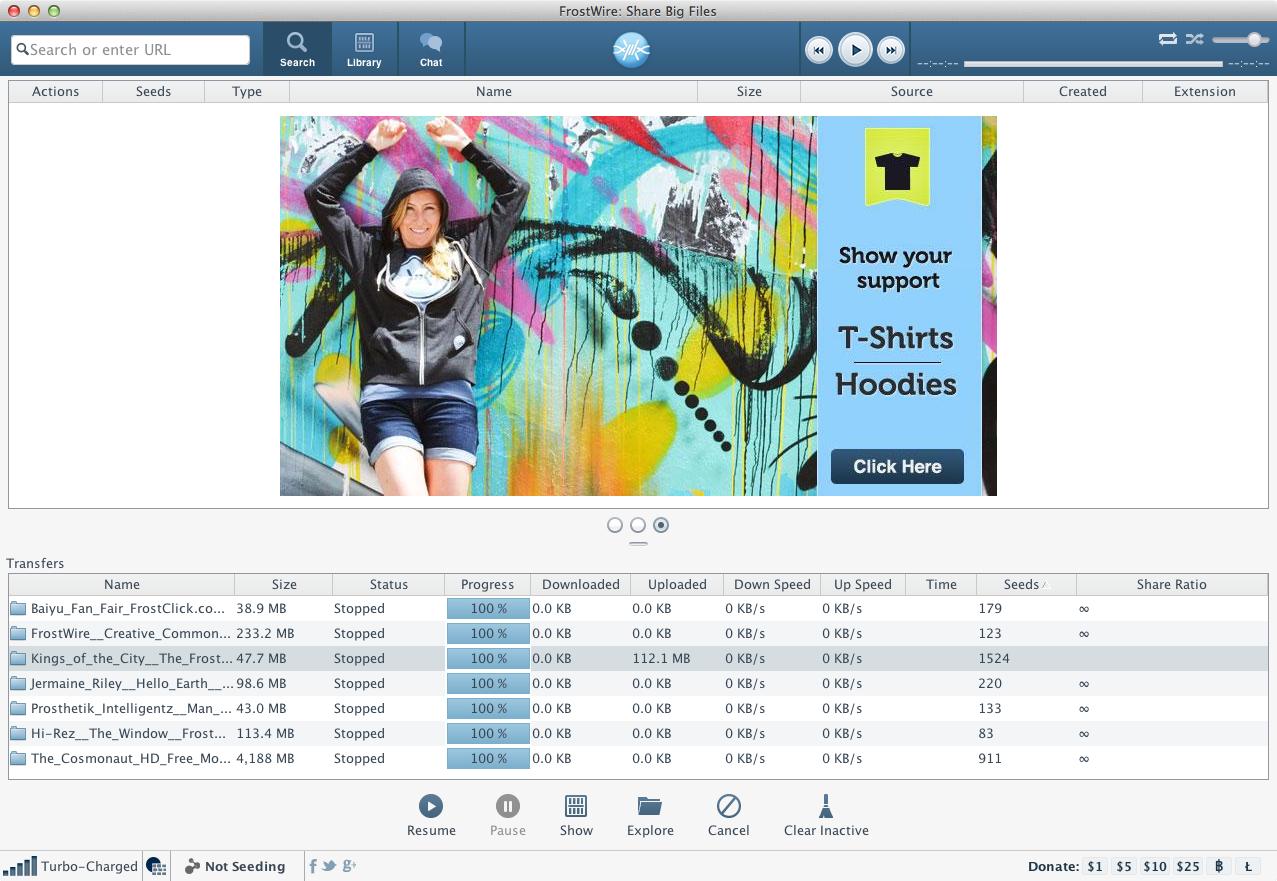Screen dimensions: 1277x881
Task: Select Prosthetik_Intelligentz transfer row
Action: click(x=638, y=708)
